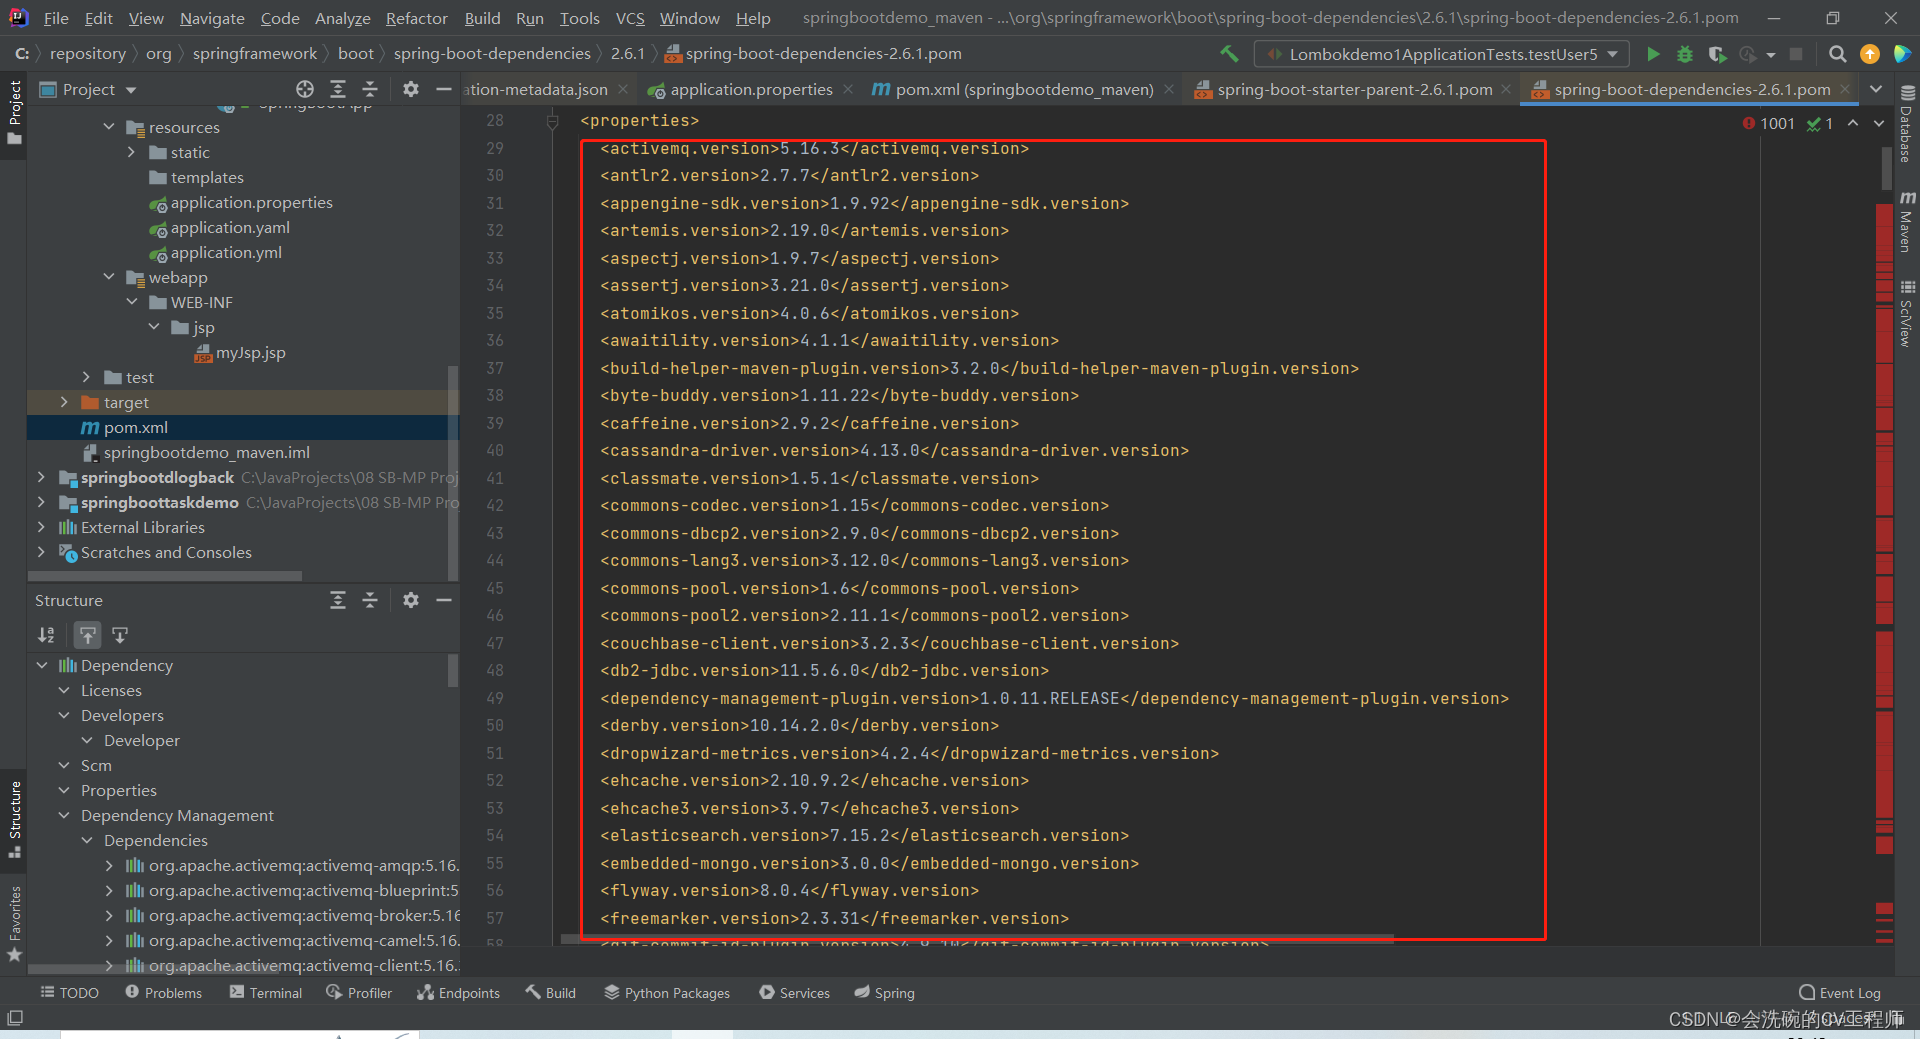
Task: Toggle autoscroll from source in Structure panel
Action: (x=120, y=635)
